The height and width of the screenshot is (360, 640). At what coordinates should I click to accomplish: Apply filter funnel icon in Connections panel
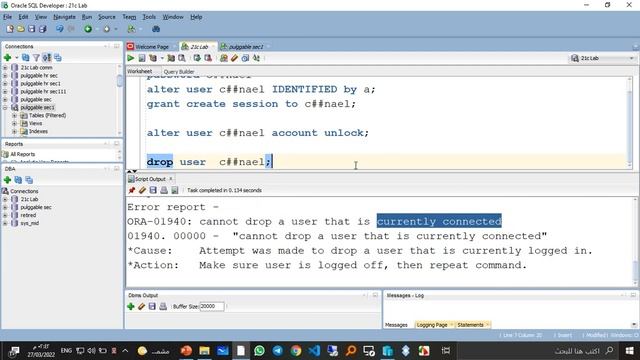tap(36, 58)
